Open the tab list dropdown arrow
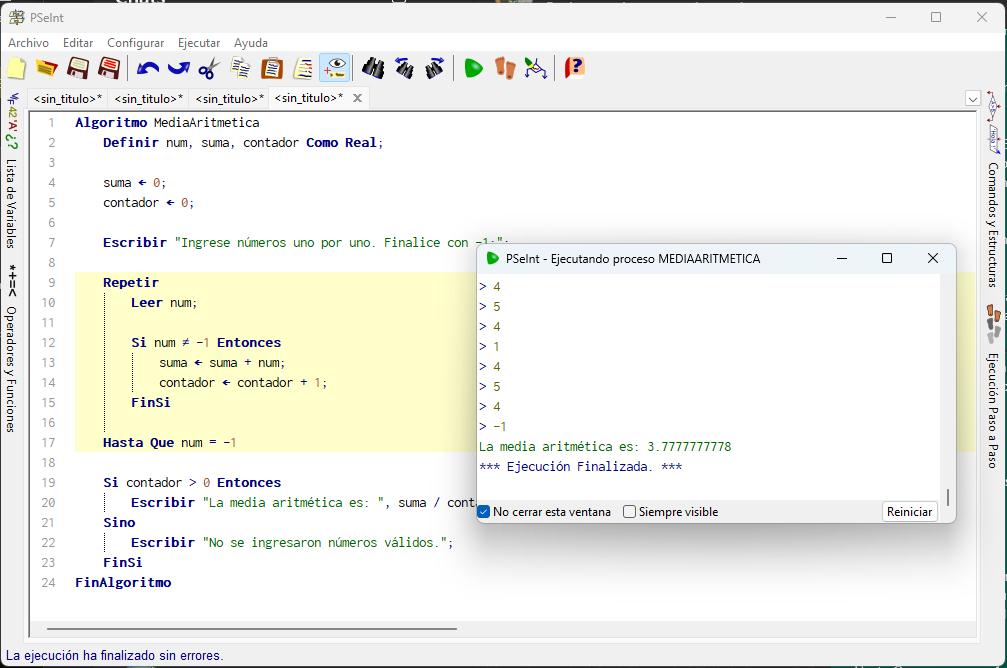This screenshot has height=668, width=1007. point(972,99)
